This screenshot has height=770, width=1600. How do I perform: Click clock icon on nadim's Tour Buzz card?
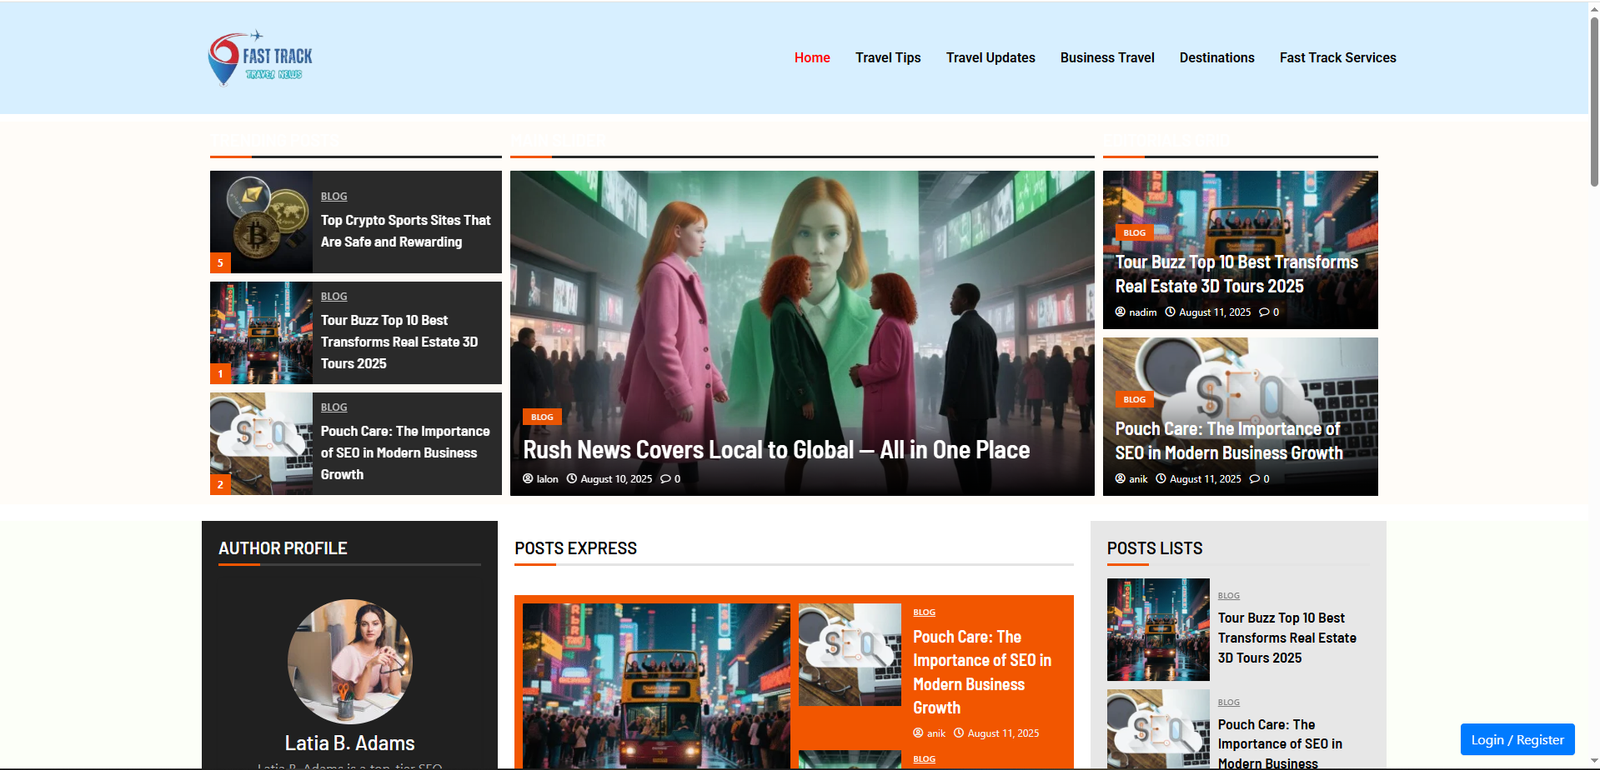[x=1170, y=312]
